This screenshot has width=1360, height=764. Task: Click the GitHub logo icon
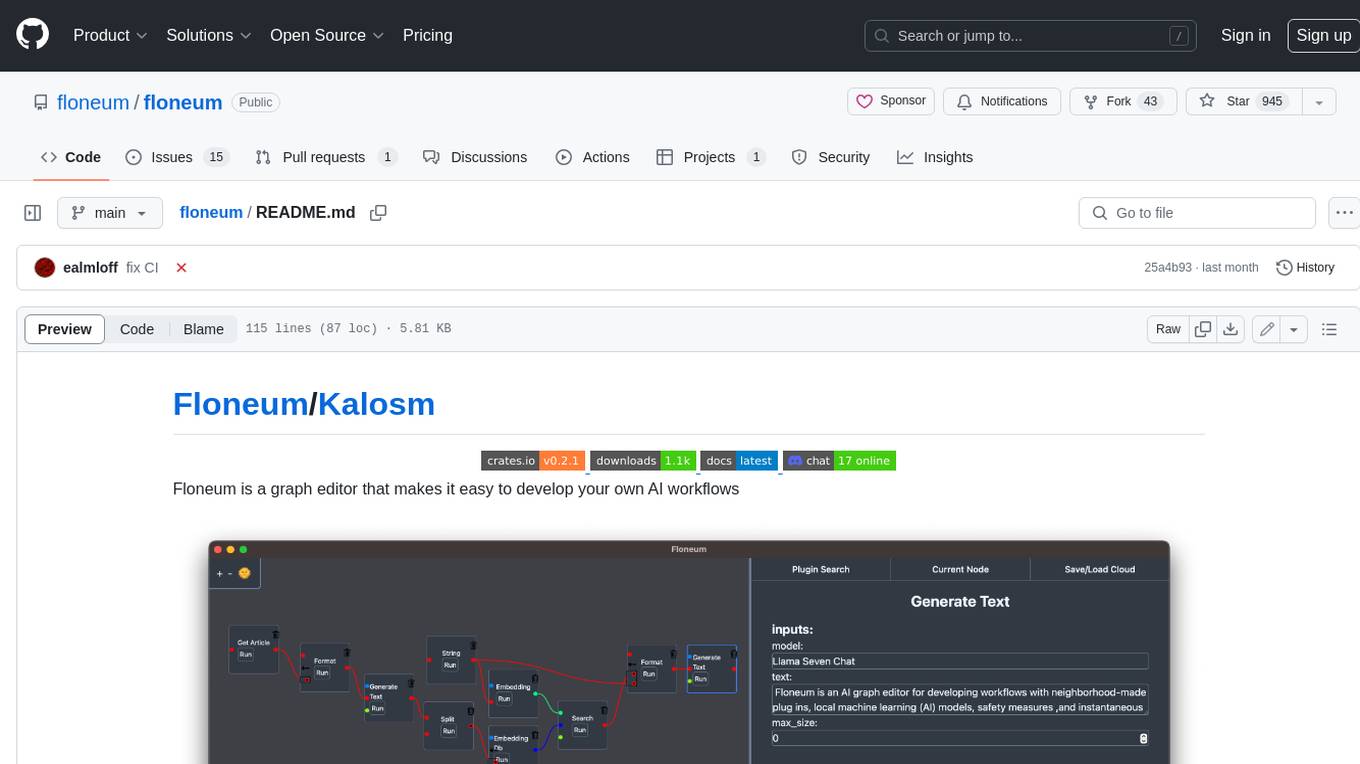click(x=32, y=35)
